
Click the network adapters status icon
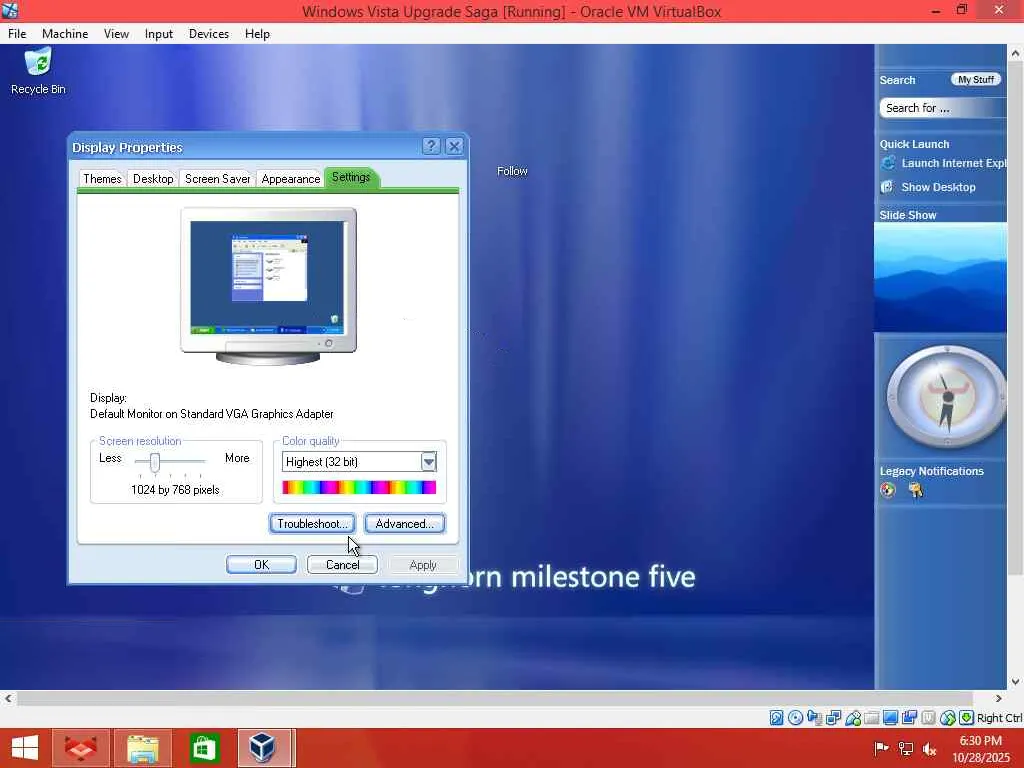(833, 718)
